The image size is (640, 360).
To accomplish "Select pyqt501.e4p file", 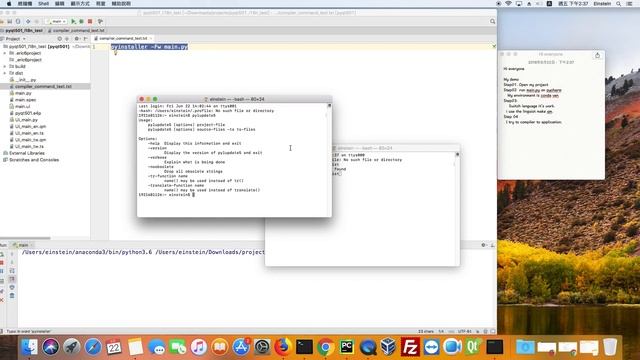I will (25, 113).
